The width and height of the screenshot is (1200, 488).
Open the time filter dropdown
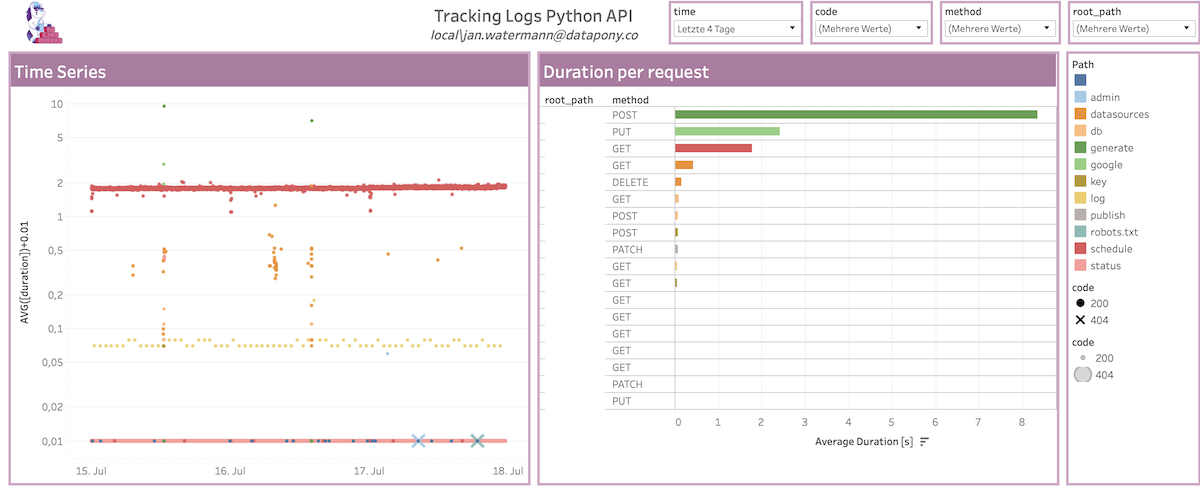[737, 29]
